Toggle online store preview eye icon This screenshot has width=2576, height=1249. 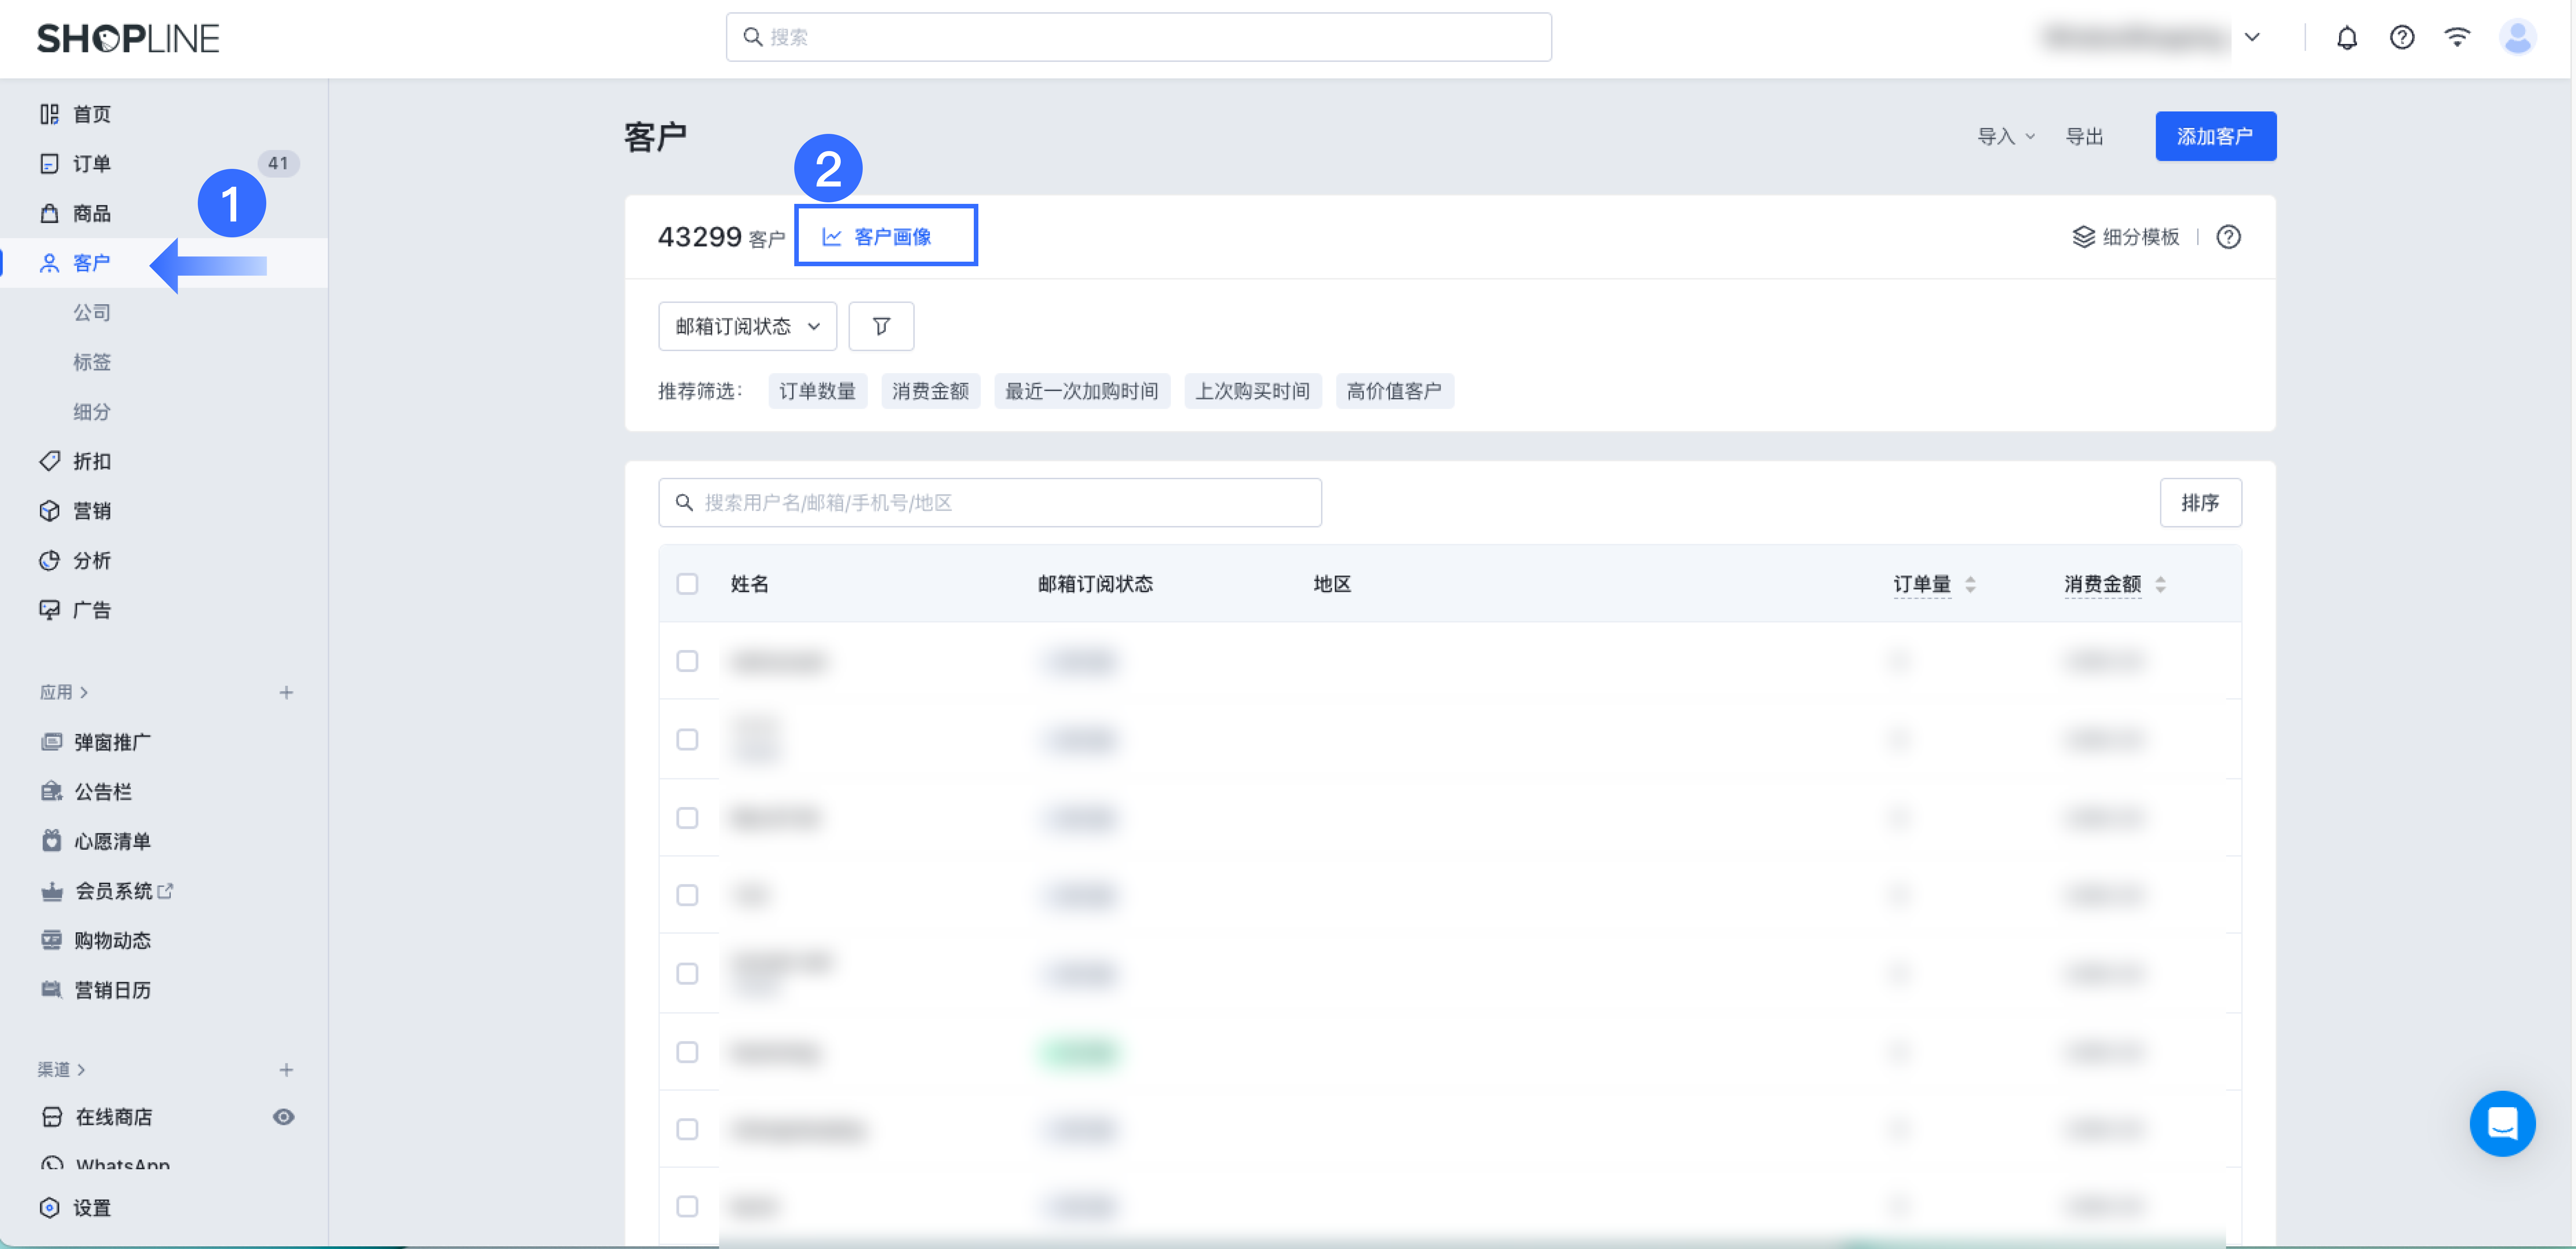point(284,1117)
